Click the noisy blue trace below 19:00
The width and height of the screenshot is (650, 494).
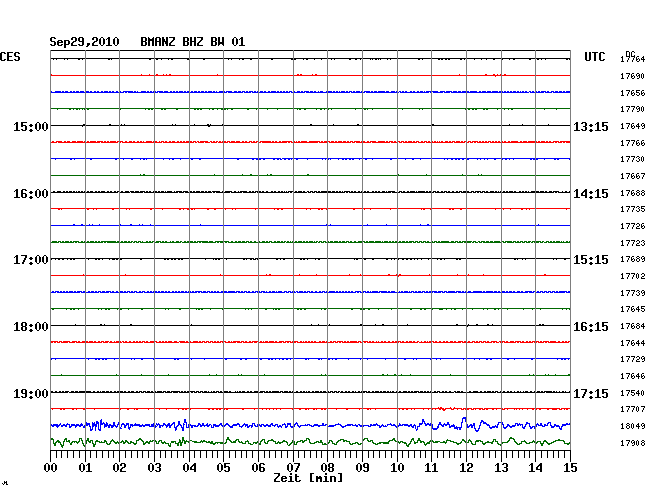click(x=310, y=425)
